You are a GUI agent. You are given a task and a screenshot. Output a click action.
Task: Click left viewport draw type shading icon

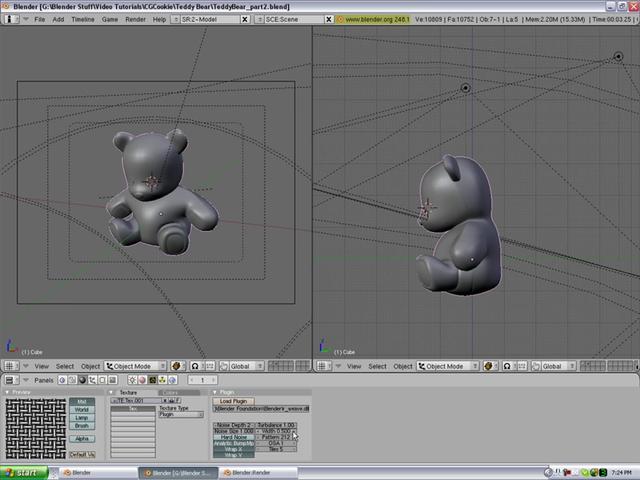point(178,366)
